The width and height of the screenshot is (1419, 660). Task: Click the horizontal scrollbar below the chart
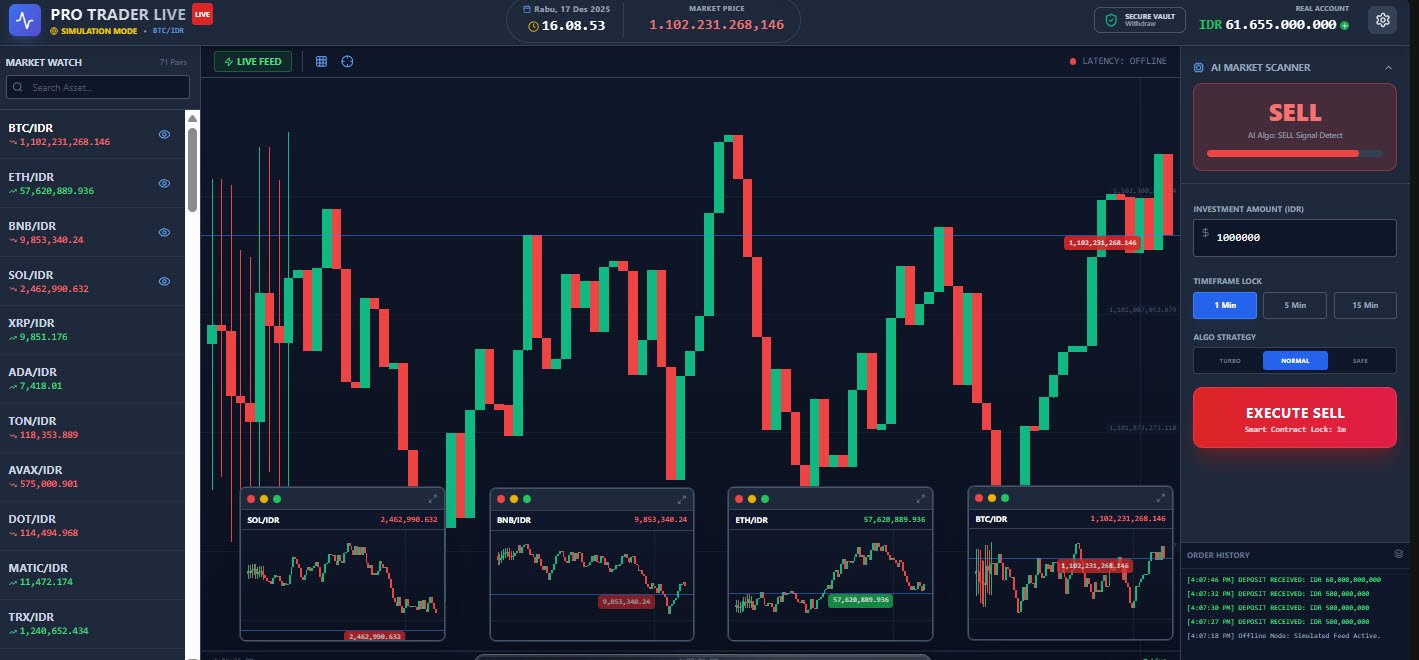coord(702,657)
